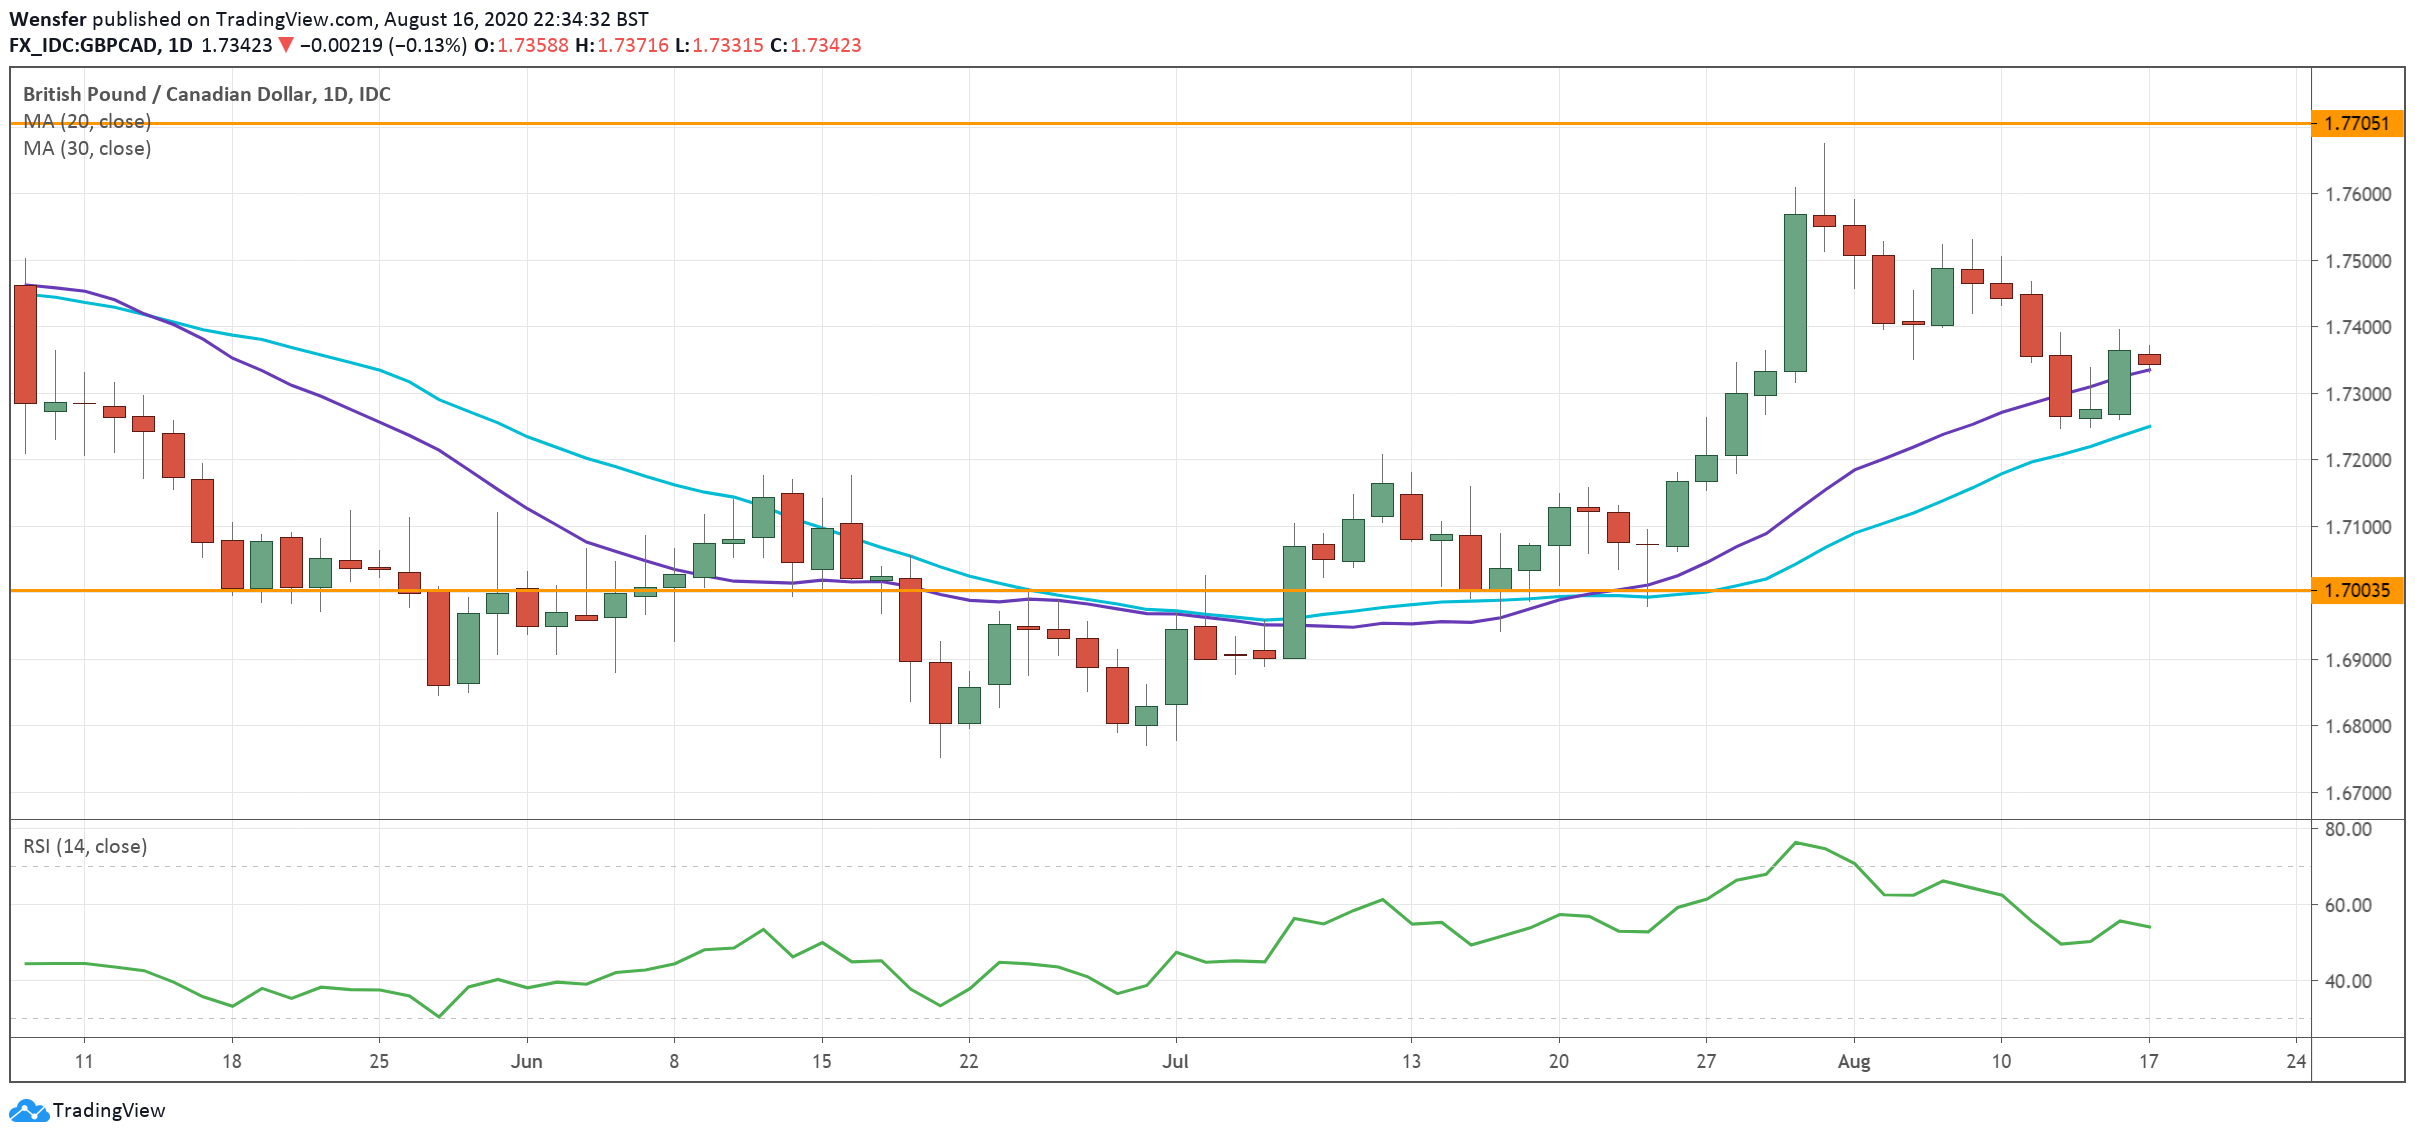
Task: Click the 80.00 RSI scale label
Action: pyautogui.click(x=2347, y=829)
